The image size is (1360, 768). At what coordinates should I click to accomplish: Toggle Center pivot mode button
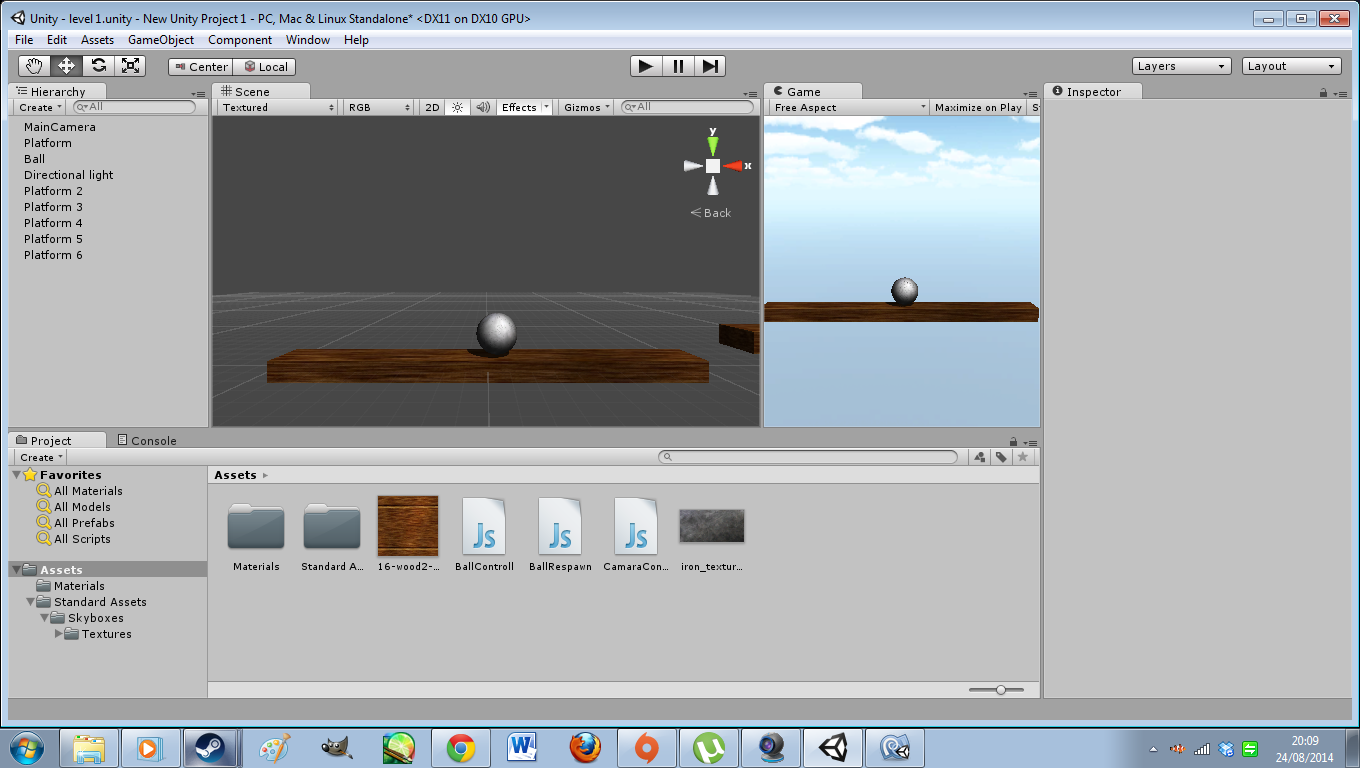pyautogui.click(x=200, y=67)
